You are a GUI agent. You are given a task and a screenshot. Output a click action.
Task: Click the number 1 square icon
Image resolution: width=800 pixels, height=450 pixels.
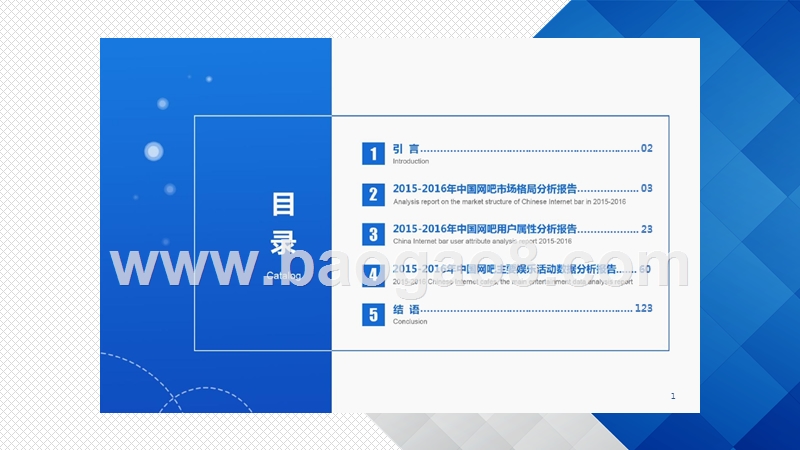(373, 154)
